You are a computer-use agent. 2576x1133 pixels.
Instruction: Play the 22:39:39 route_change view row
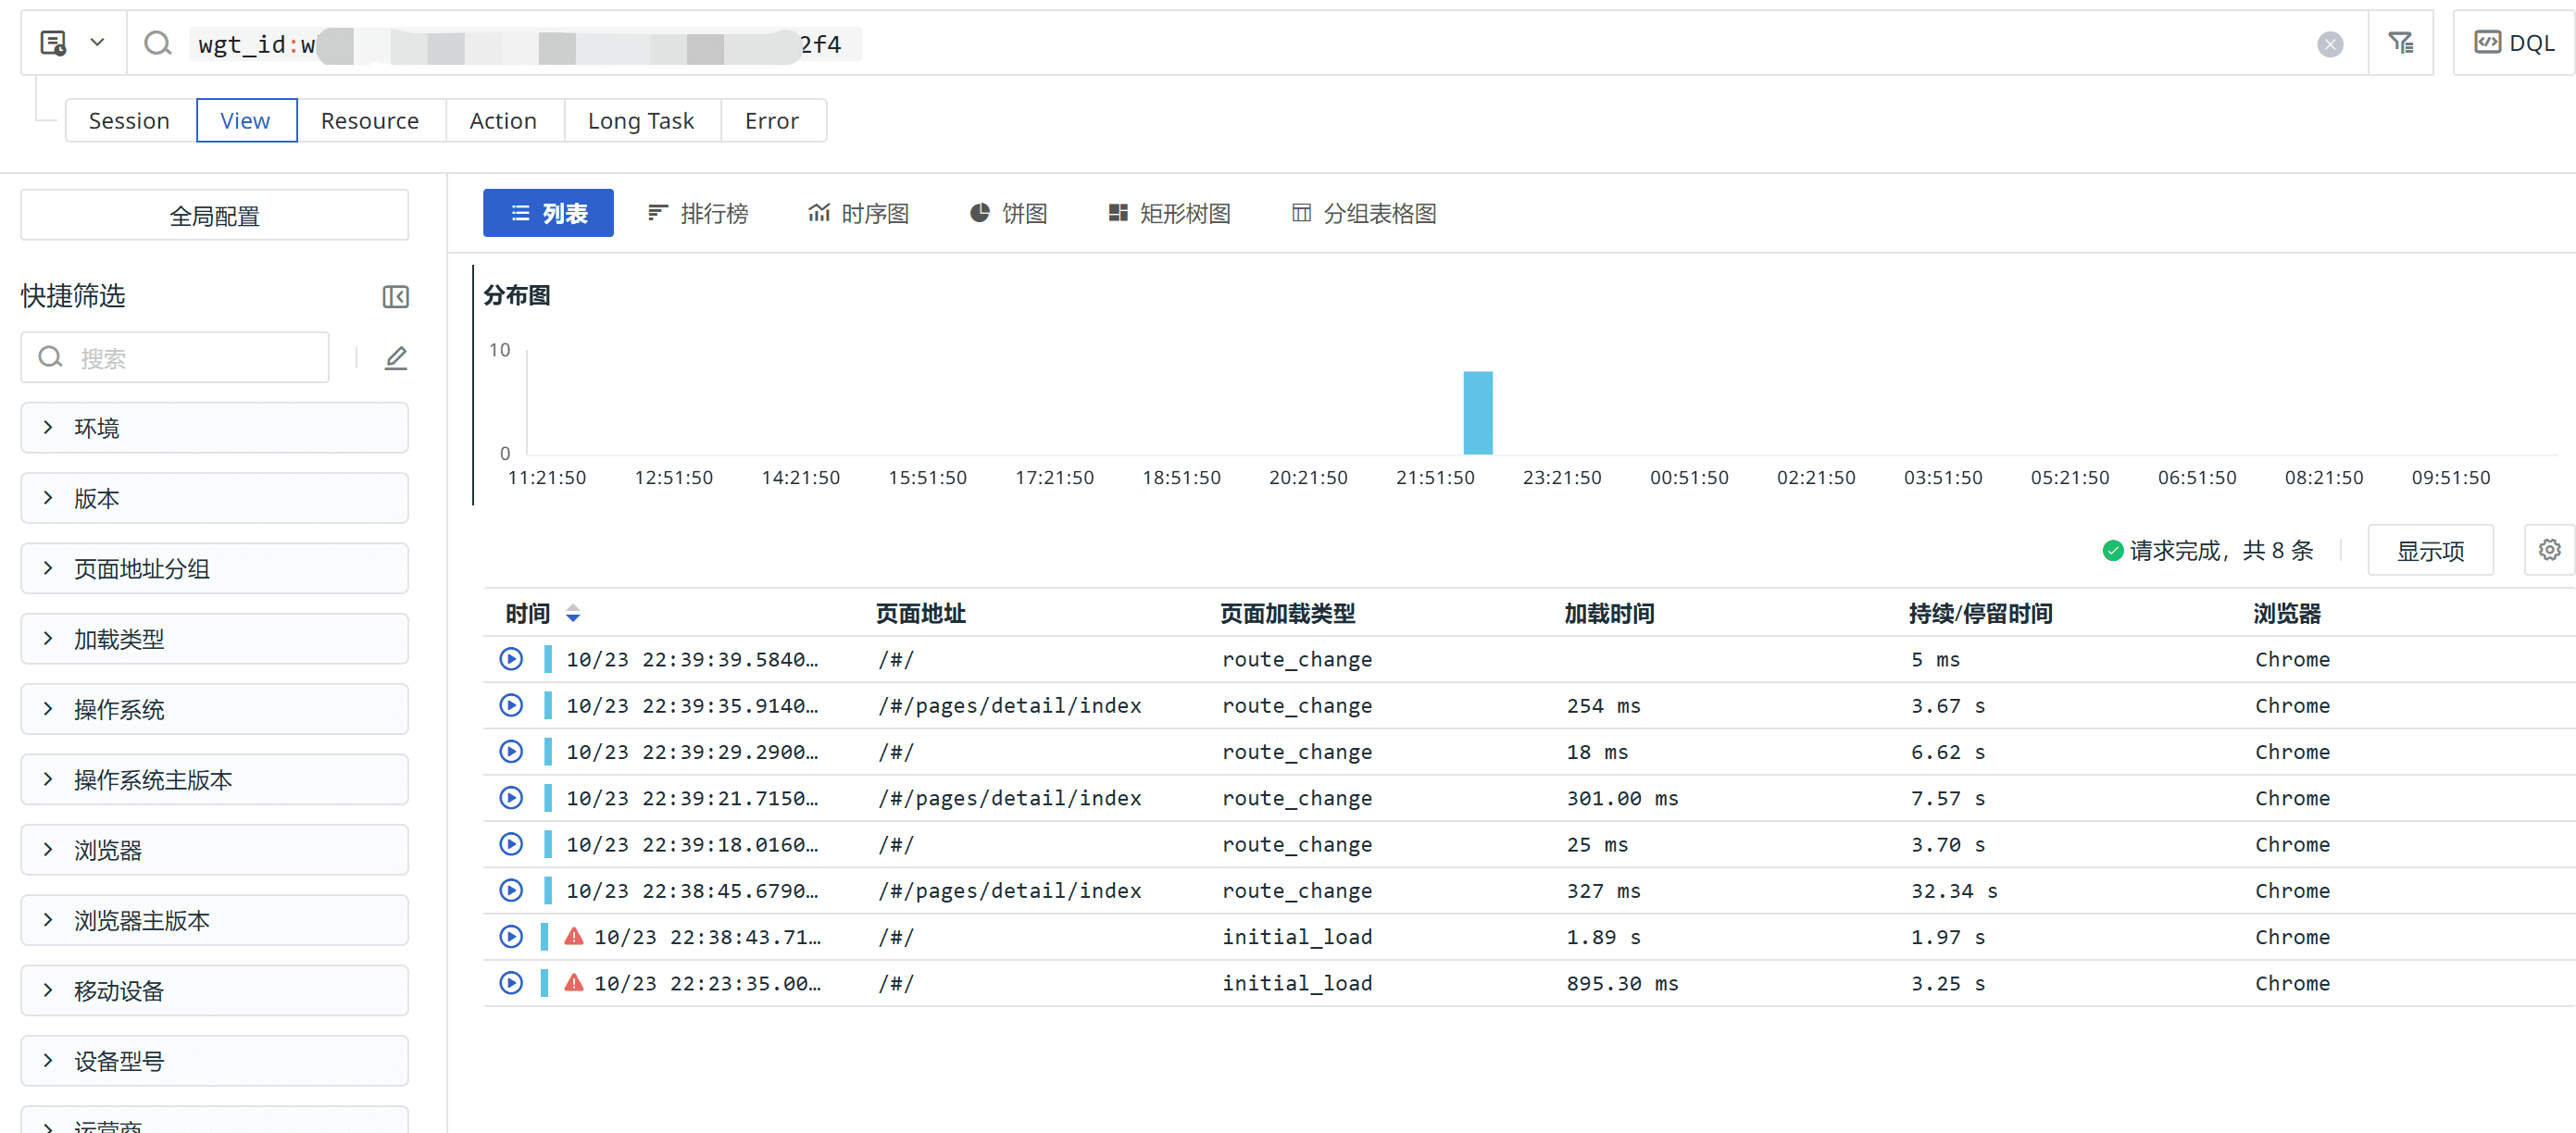pyautogui.click(x=511, y=659)
